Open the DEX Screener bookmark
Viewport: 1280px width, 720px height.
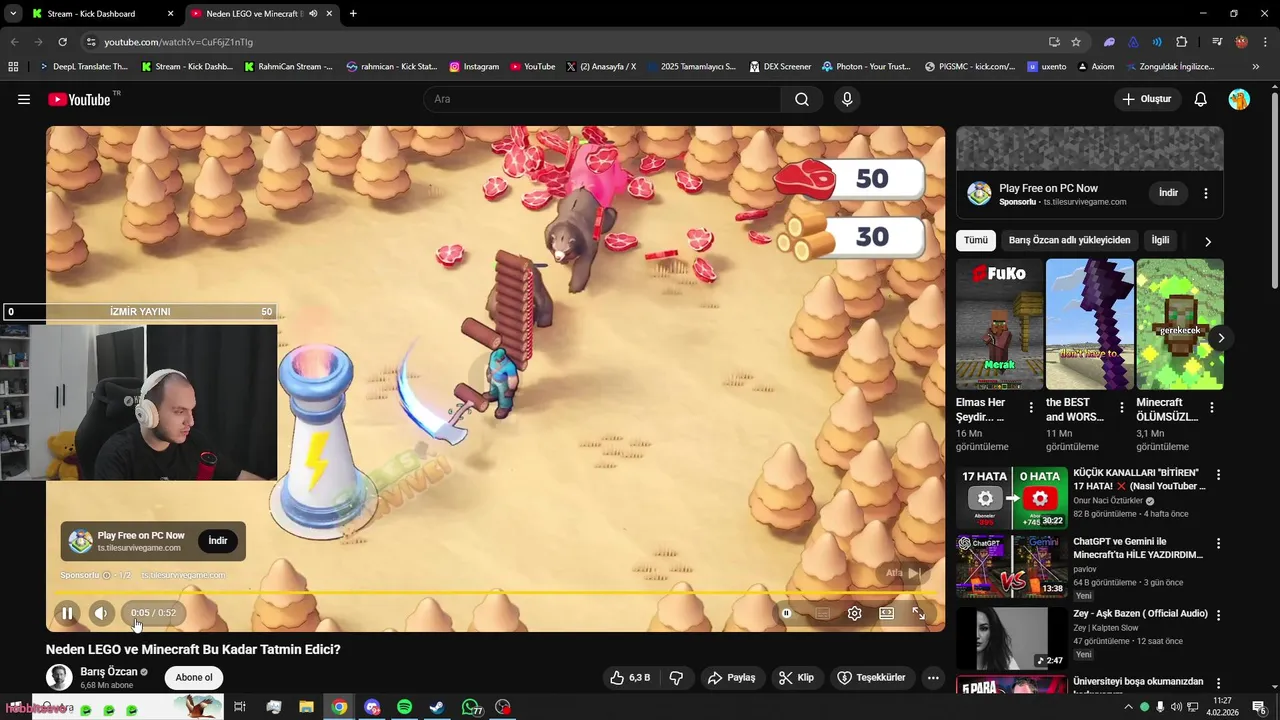(x=779, y=67)
